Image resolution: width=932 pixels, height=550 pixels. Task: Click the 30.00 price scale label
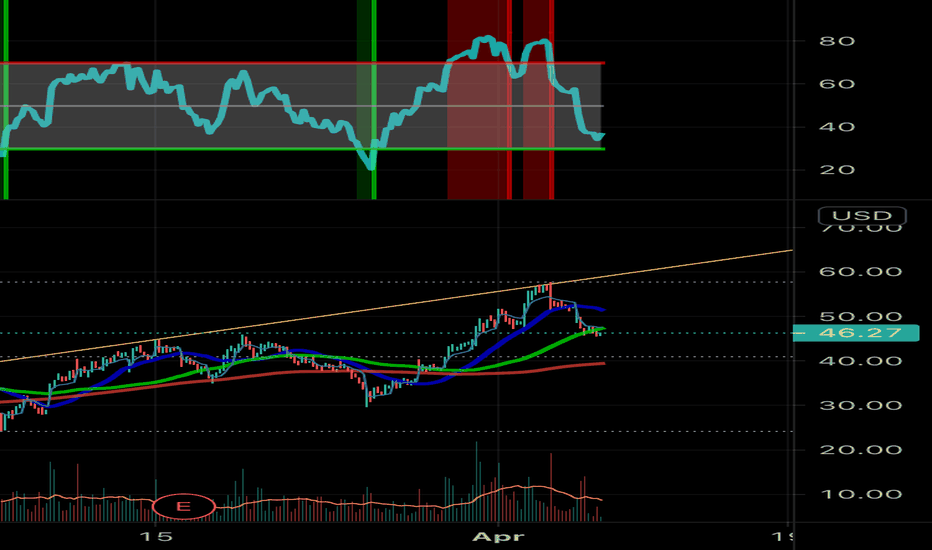click(x=860, y=406)
